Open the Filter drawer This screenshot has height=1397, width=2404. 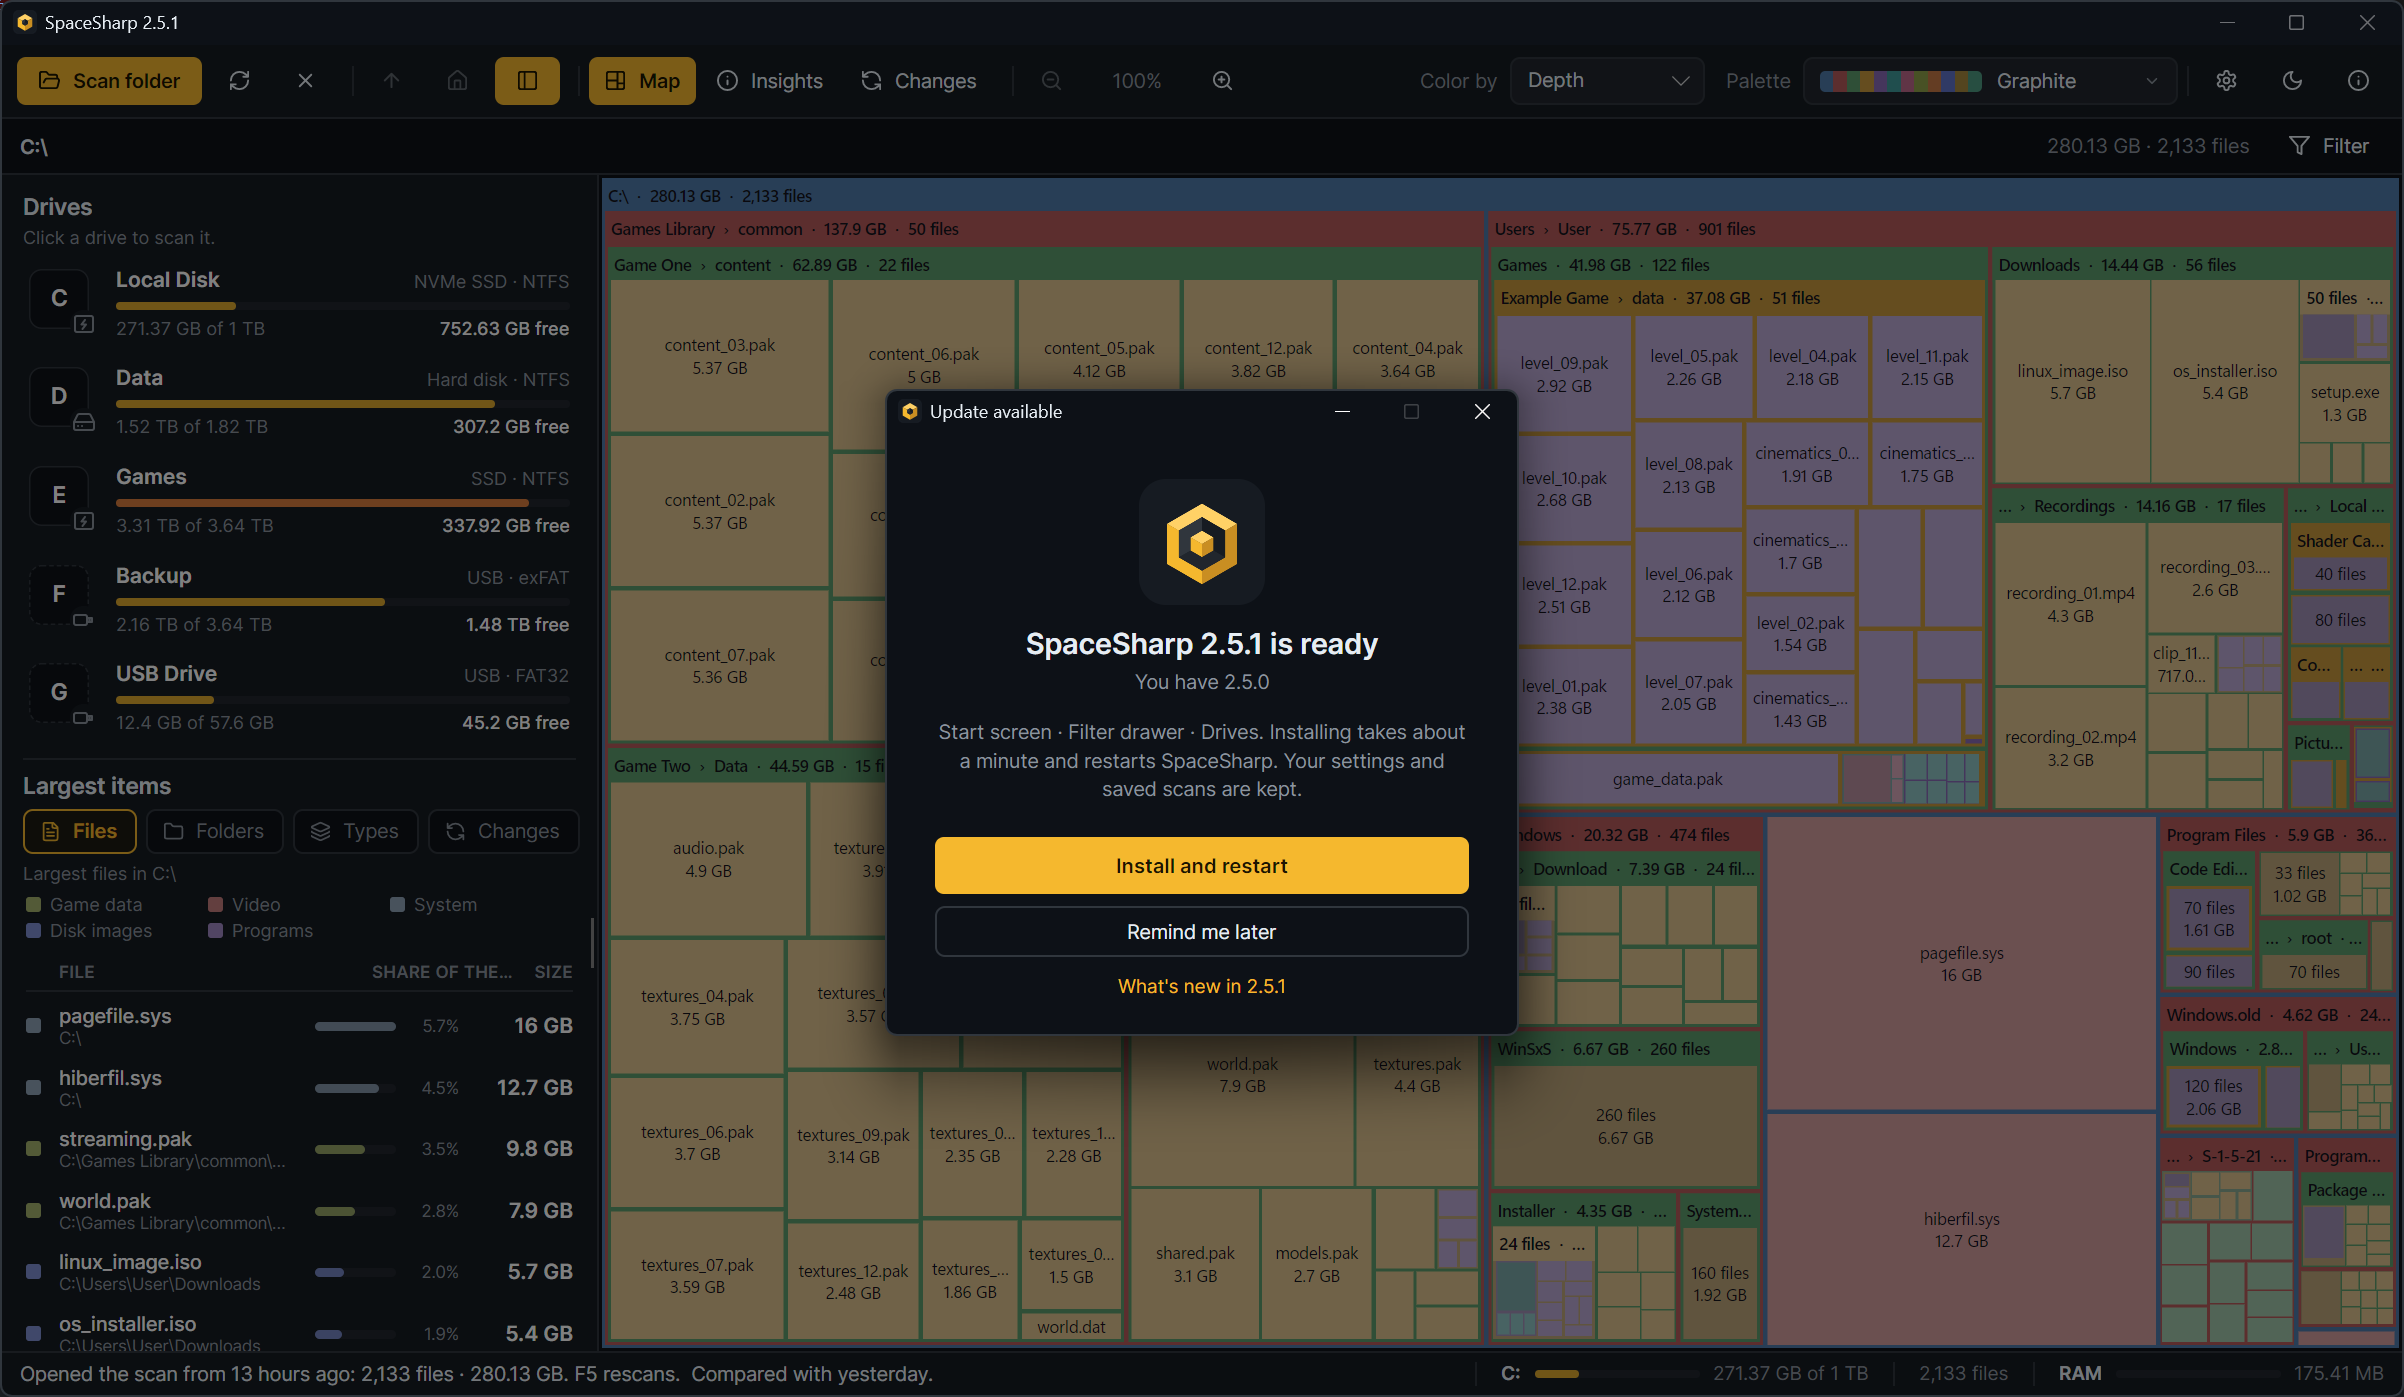tap(2329, 146)
